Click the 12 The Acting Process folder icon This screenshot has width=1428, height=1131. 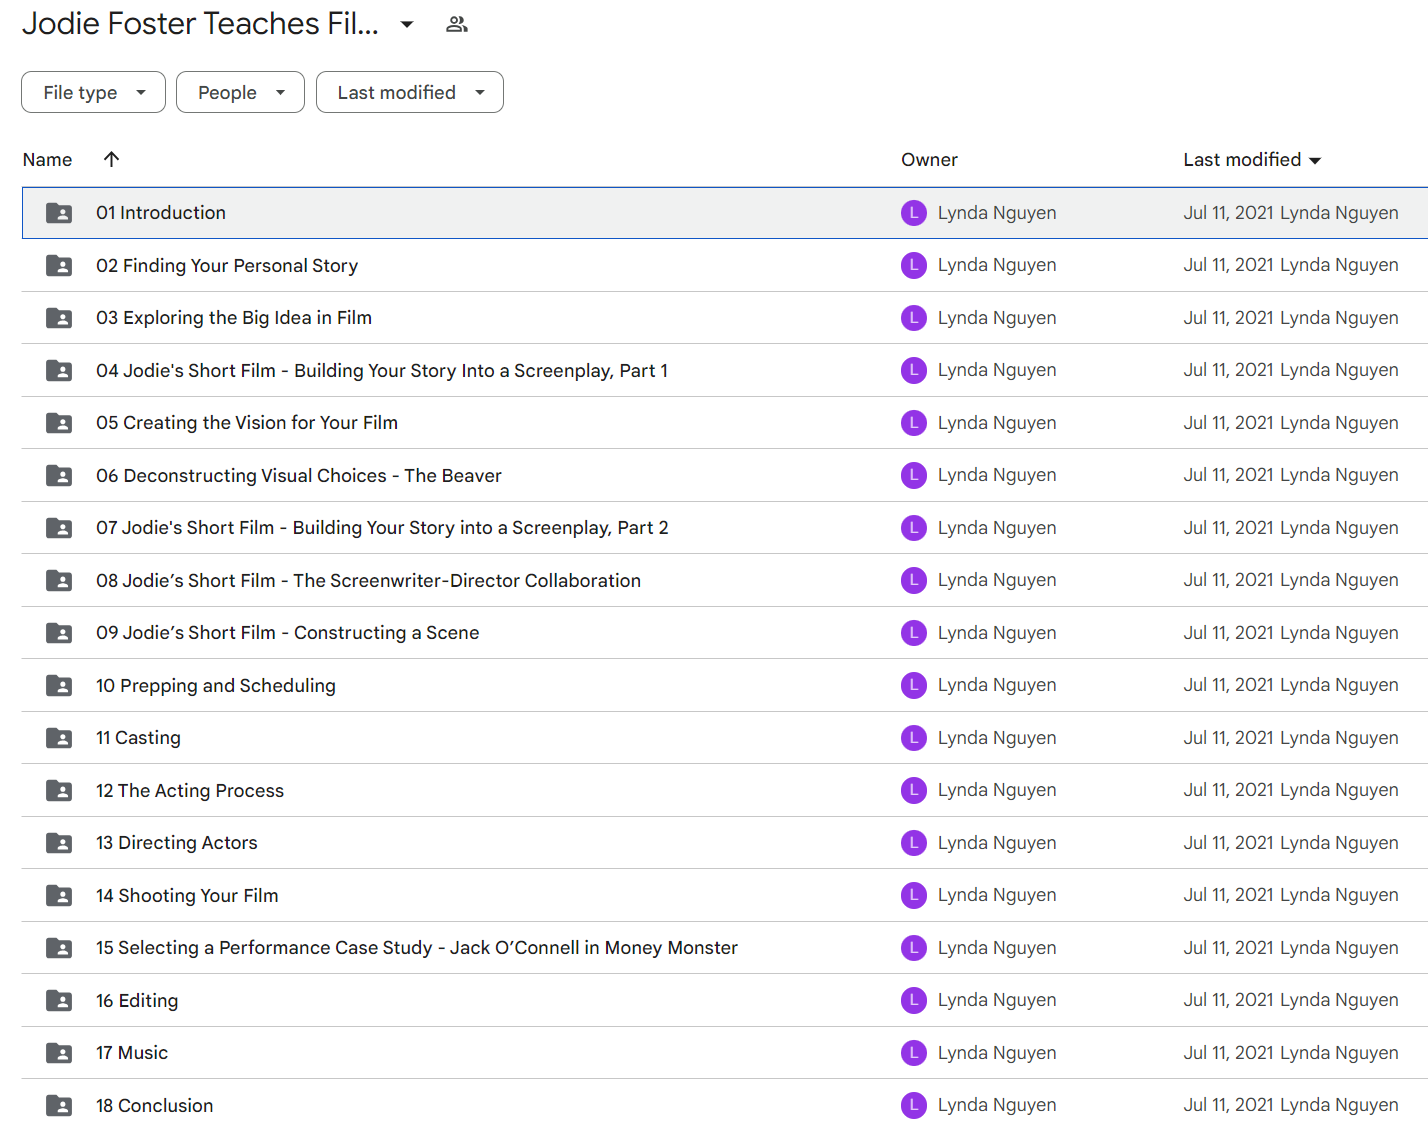[x=59, y=790]
